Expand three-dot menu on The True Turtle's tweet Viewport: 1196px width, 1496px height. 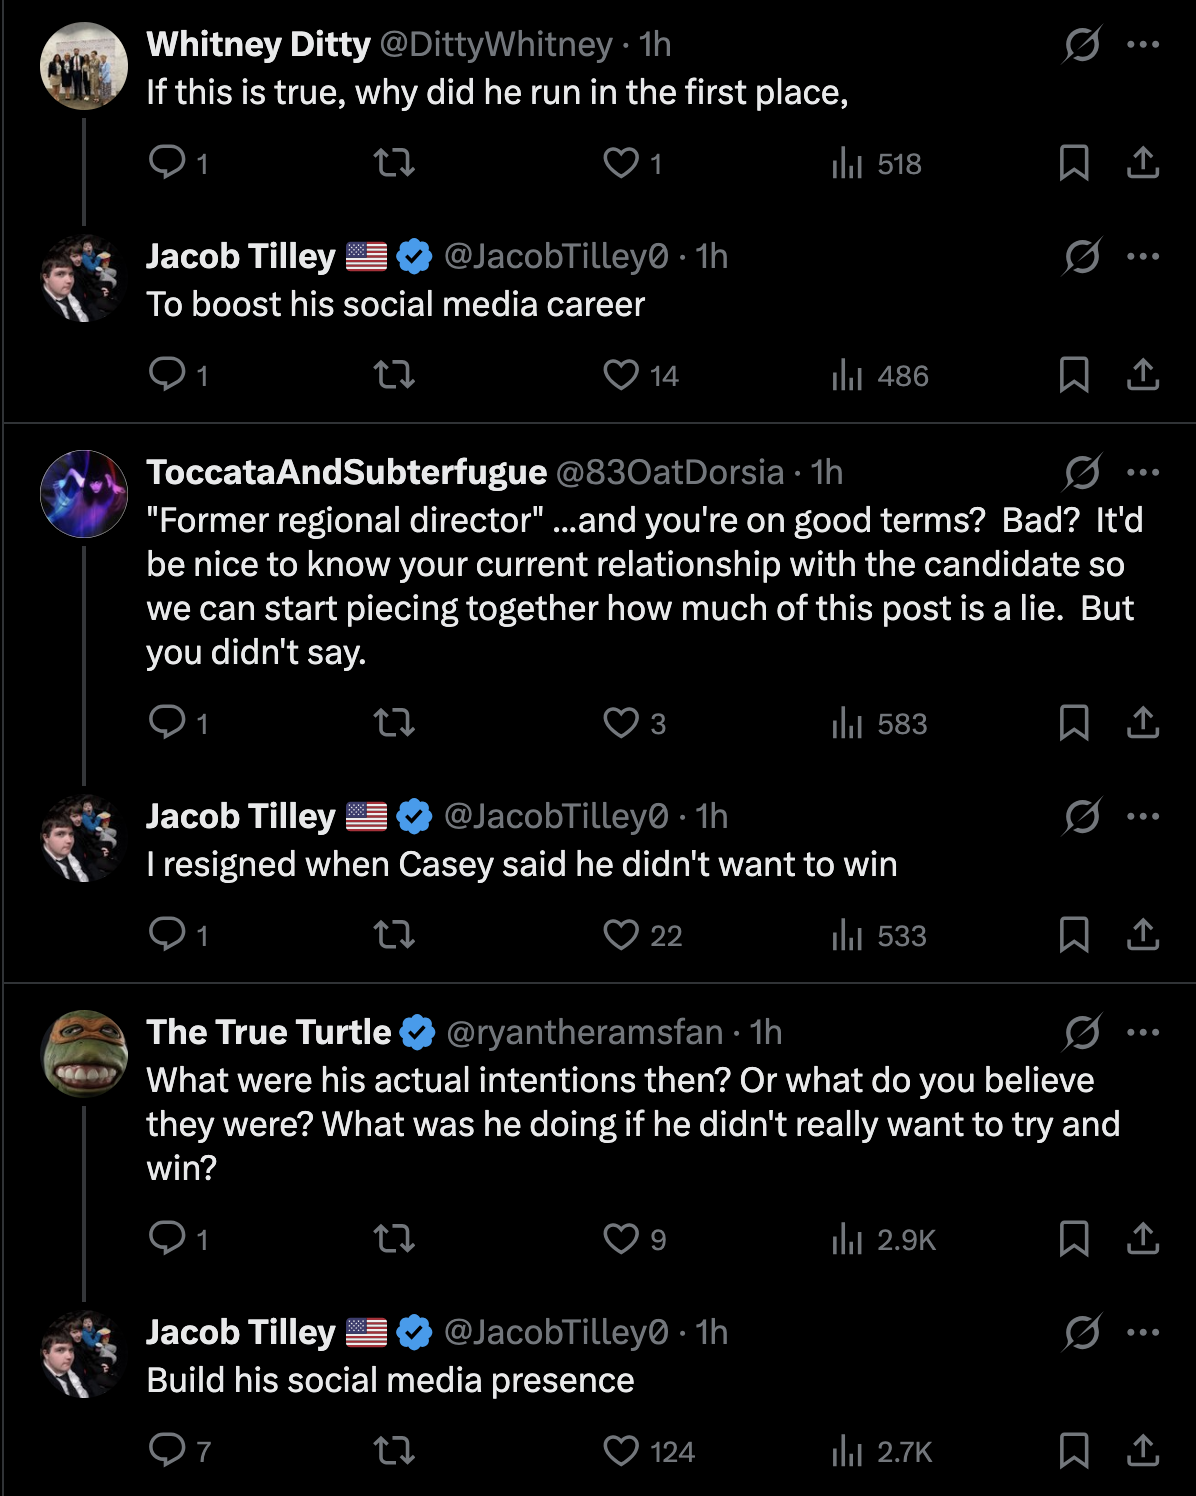(x=1143, y=1032)
